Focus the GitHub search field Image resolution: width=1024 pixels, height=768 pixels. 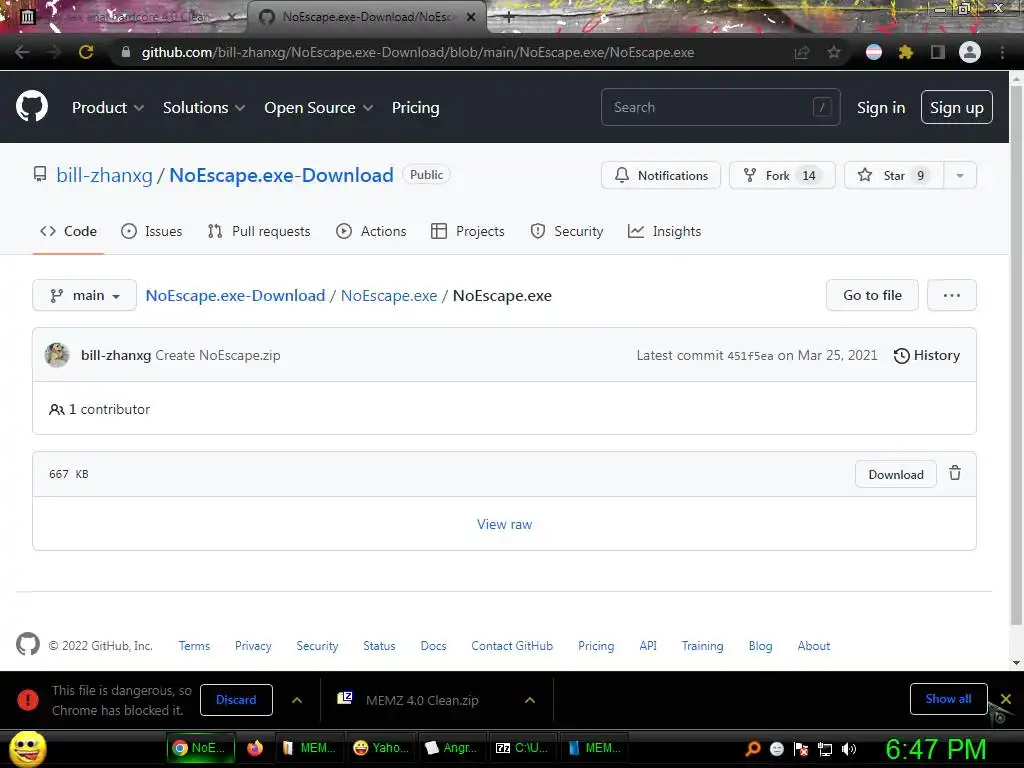pyautogui.click(x=720, y=107)
